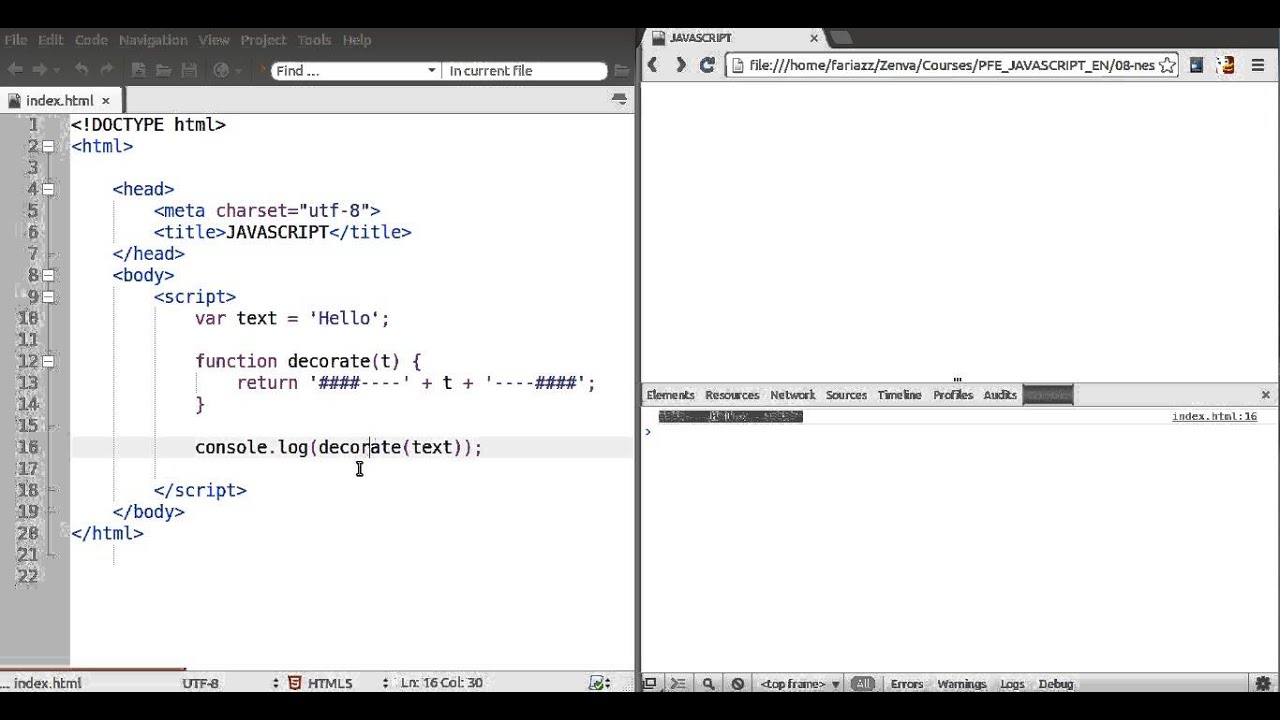The height and width of the screenshot is (720, 1280).
Task: Switch to the Resources DevTools tab
Action: coord(732,395)
